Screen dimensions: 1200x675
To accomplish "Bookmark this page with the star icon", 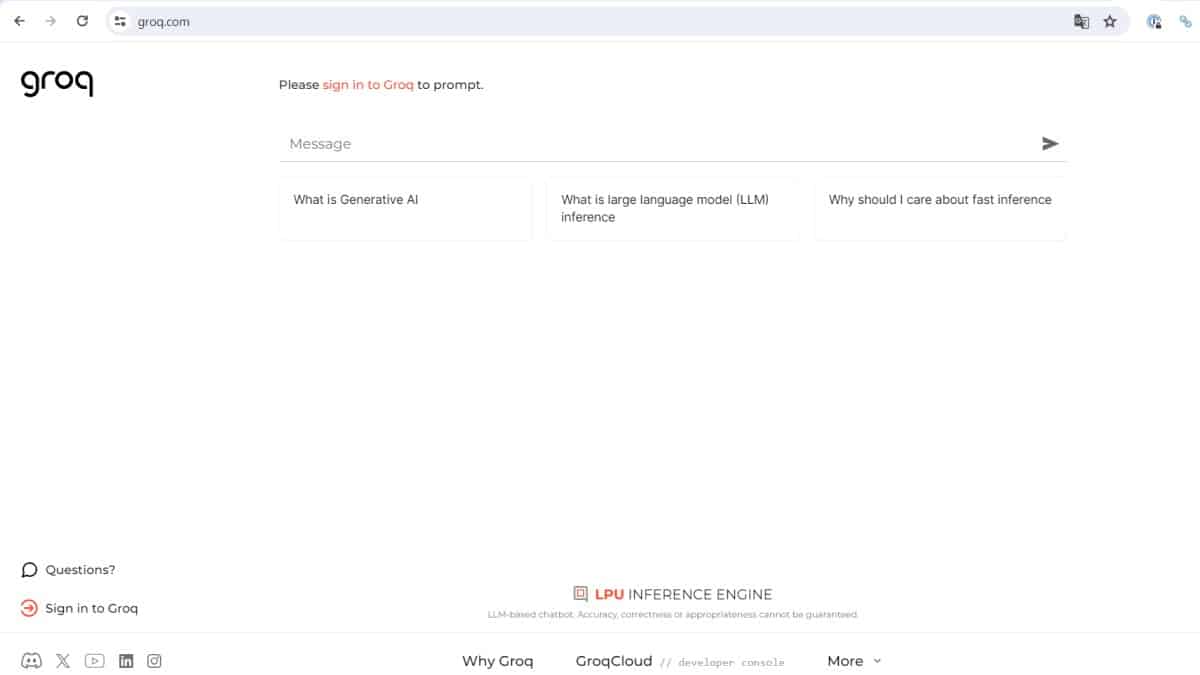I will click(1109, 21).
